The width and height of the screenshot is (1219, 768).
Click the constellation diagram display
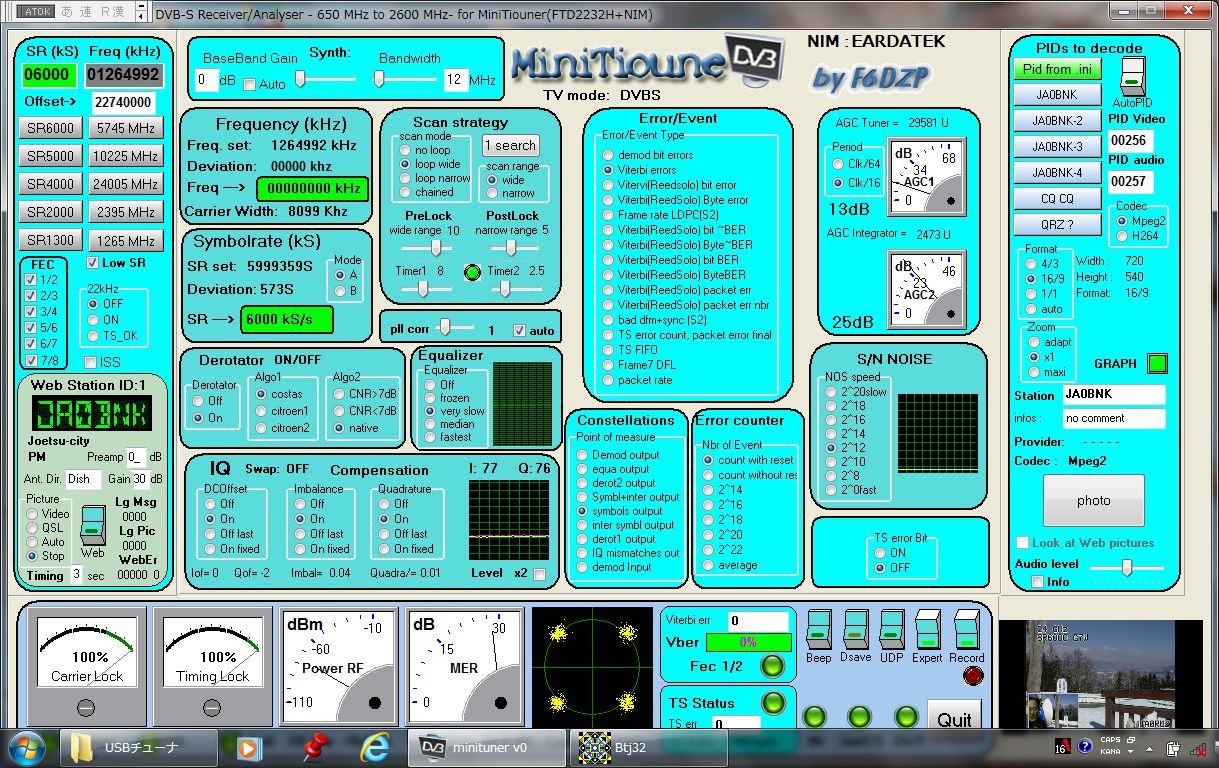point(591,667)
